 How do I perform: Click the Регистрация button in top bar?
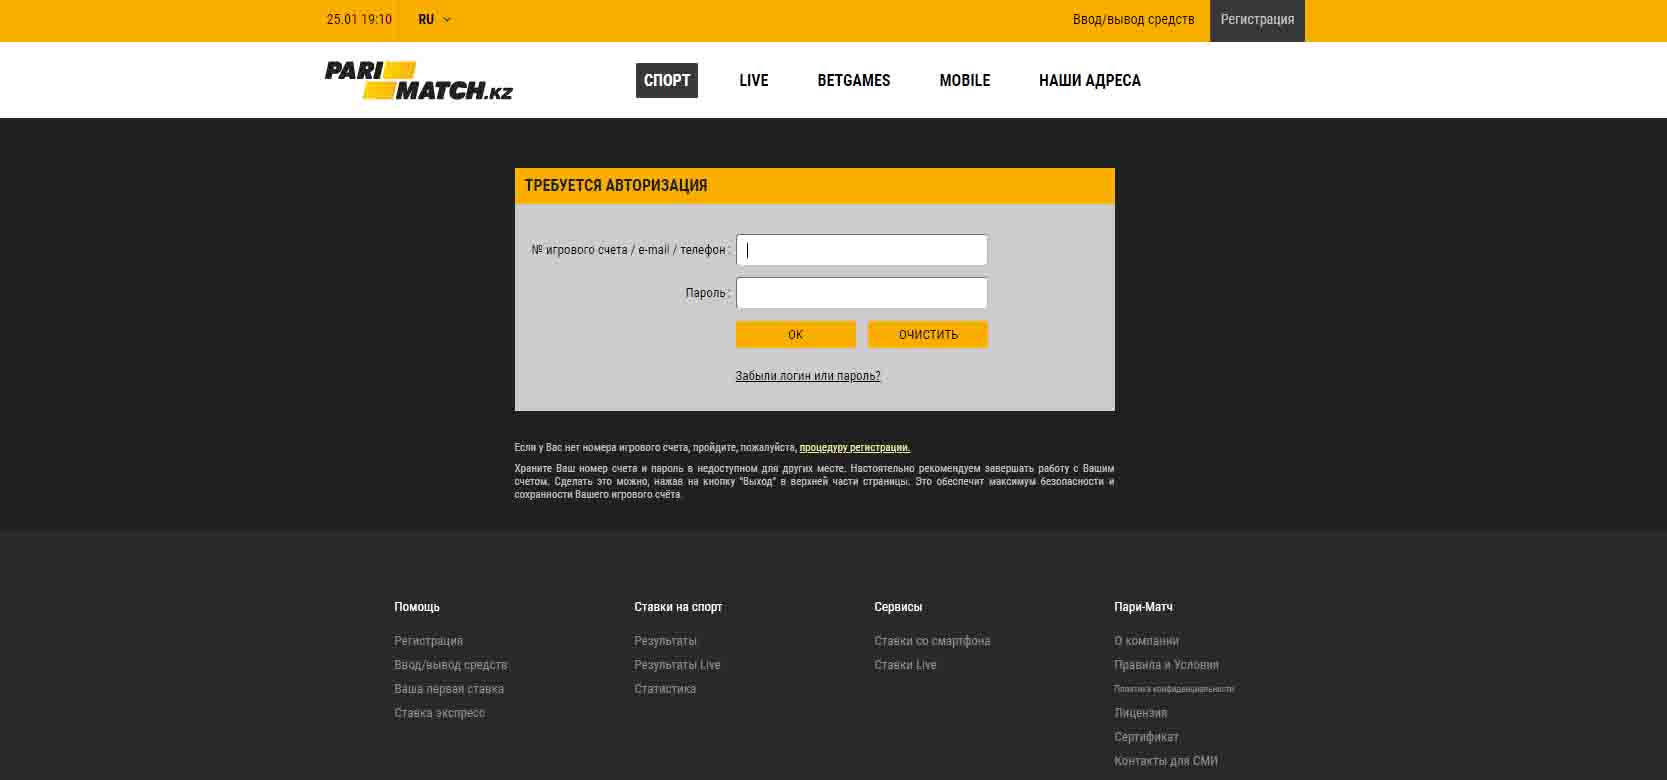[x=1257, y=20]
